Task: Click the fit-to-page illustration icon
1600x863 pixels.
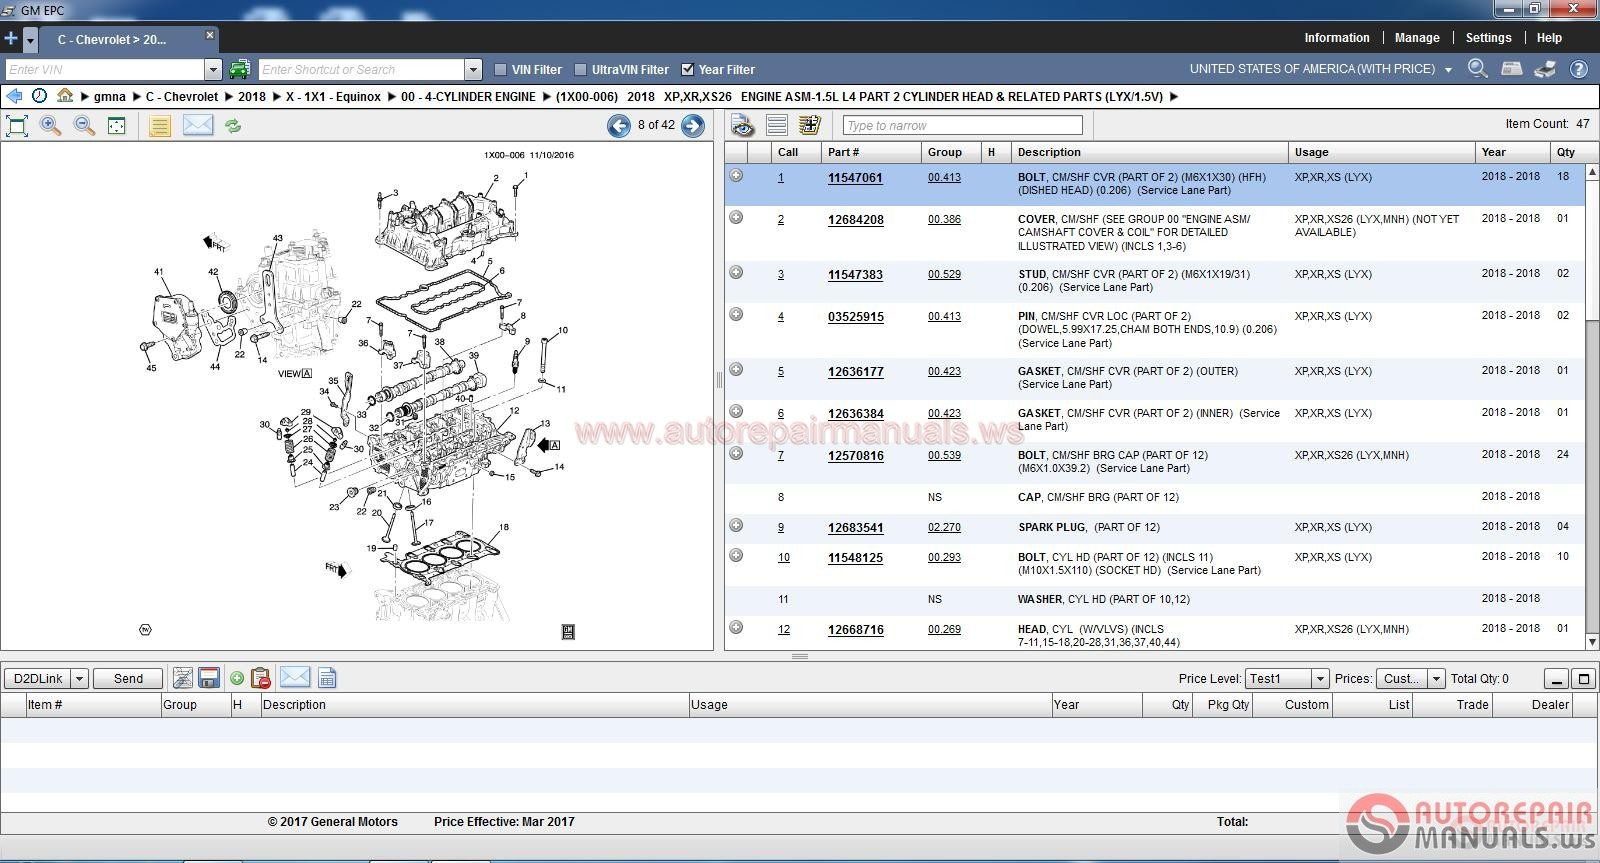Action: point(117,126)
